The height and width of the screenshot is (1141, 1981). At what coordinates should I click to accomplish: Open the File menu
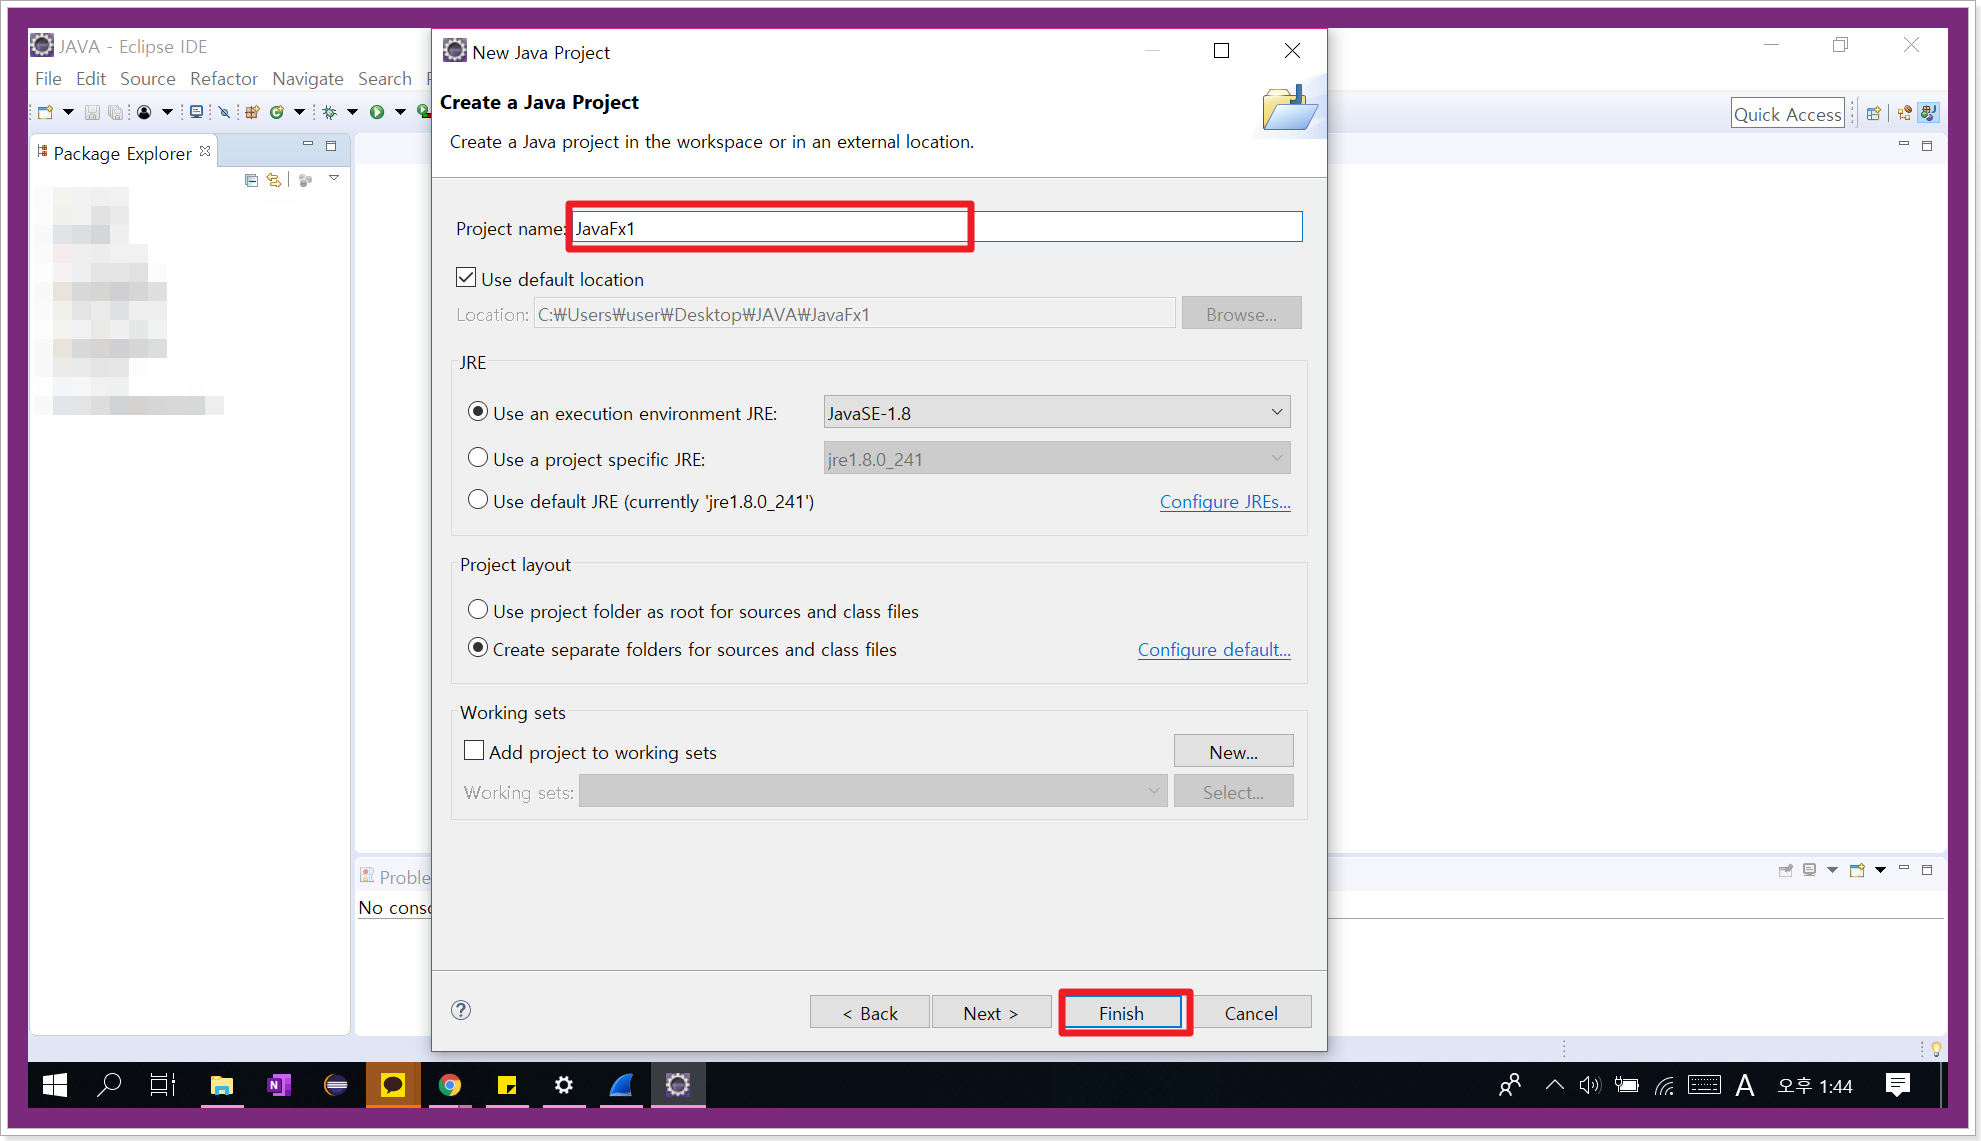(x=48, y=78)
